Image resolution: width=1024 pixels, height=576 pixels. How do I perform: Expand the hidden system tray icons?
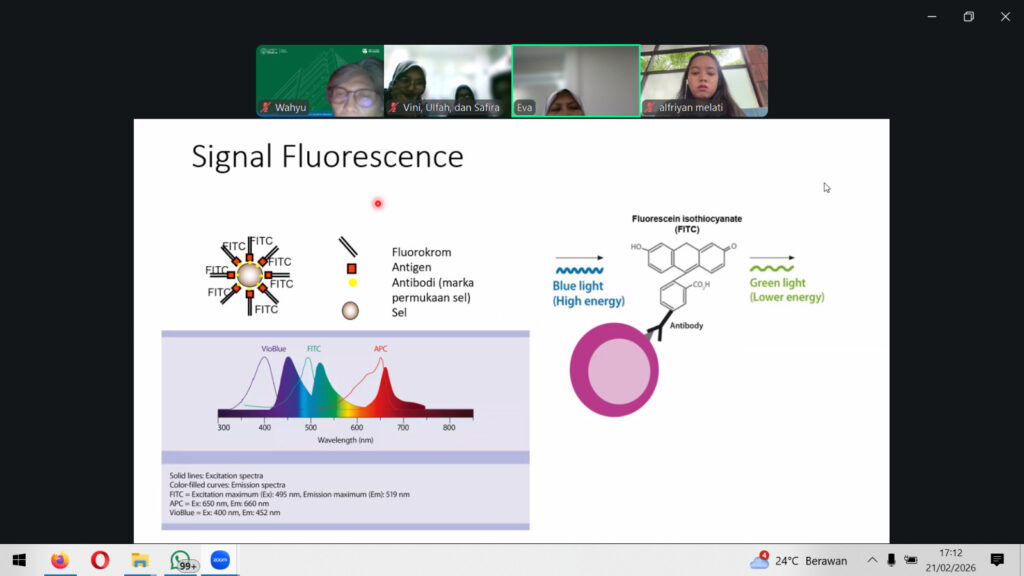point(872,560)
